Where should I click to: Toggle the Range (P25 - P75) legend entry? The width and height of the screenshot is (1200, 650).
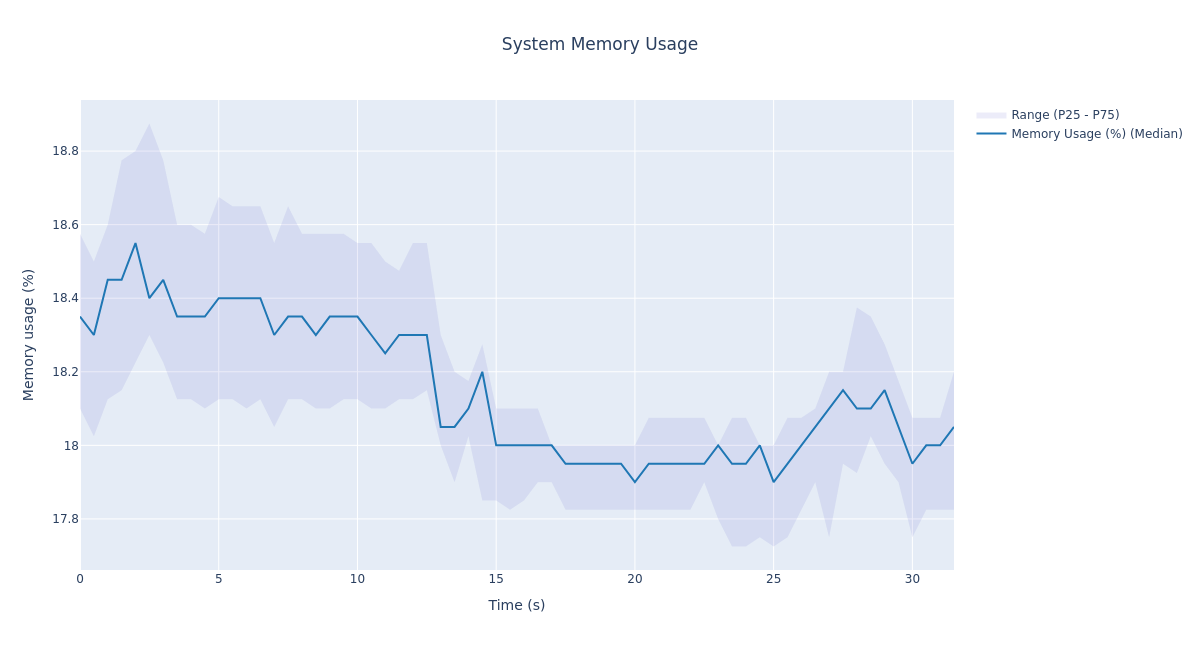coord(1065,115)
